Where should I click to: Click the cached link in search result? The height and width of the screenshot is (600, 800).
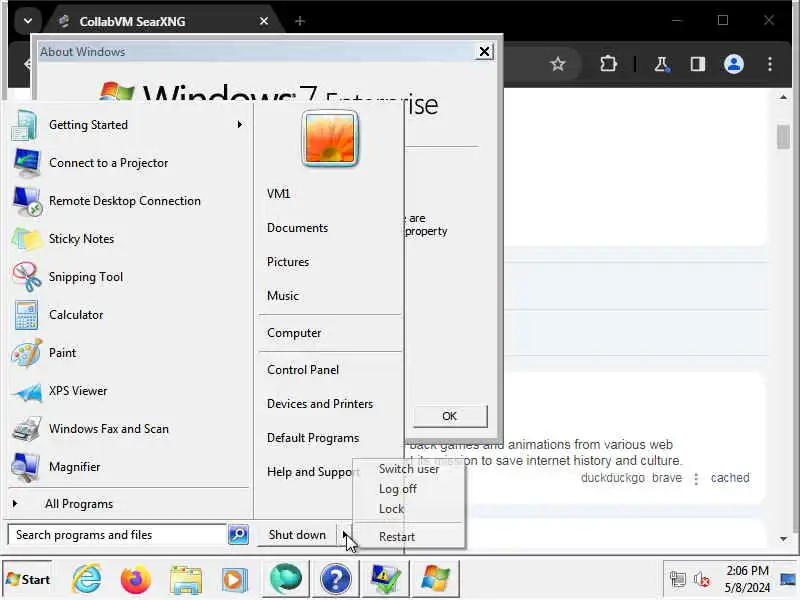[x=730, y=478]
